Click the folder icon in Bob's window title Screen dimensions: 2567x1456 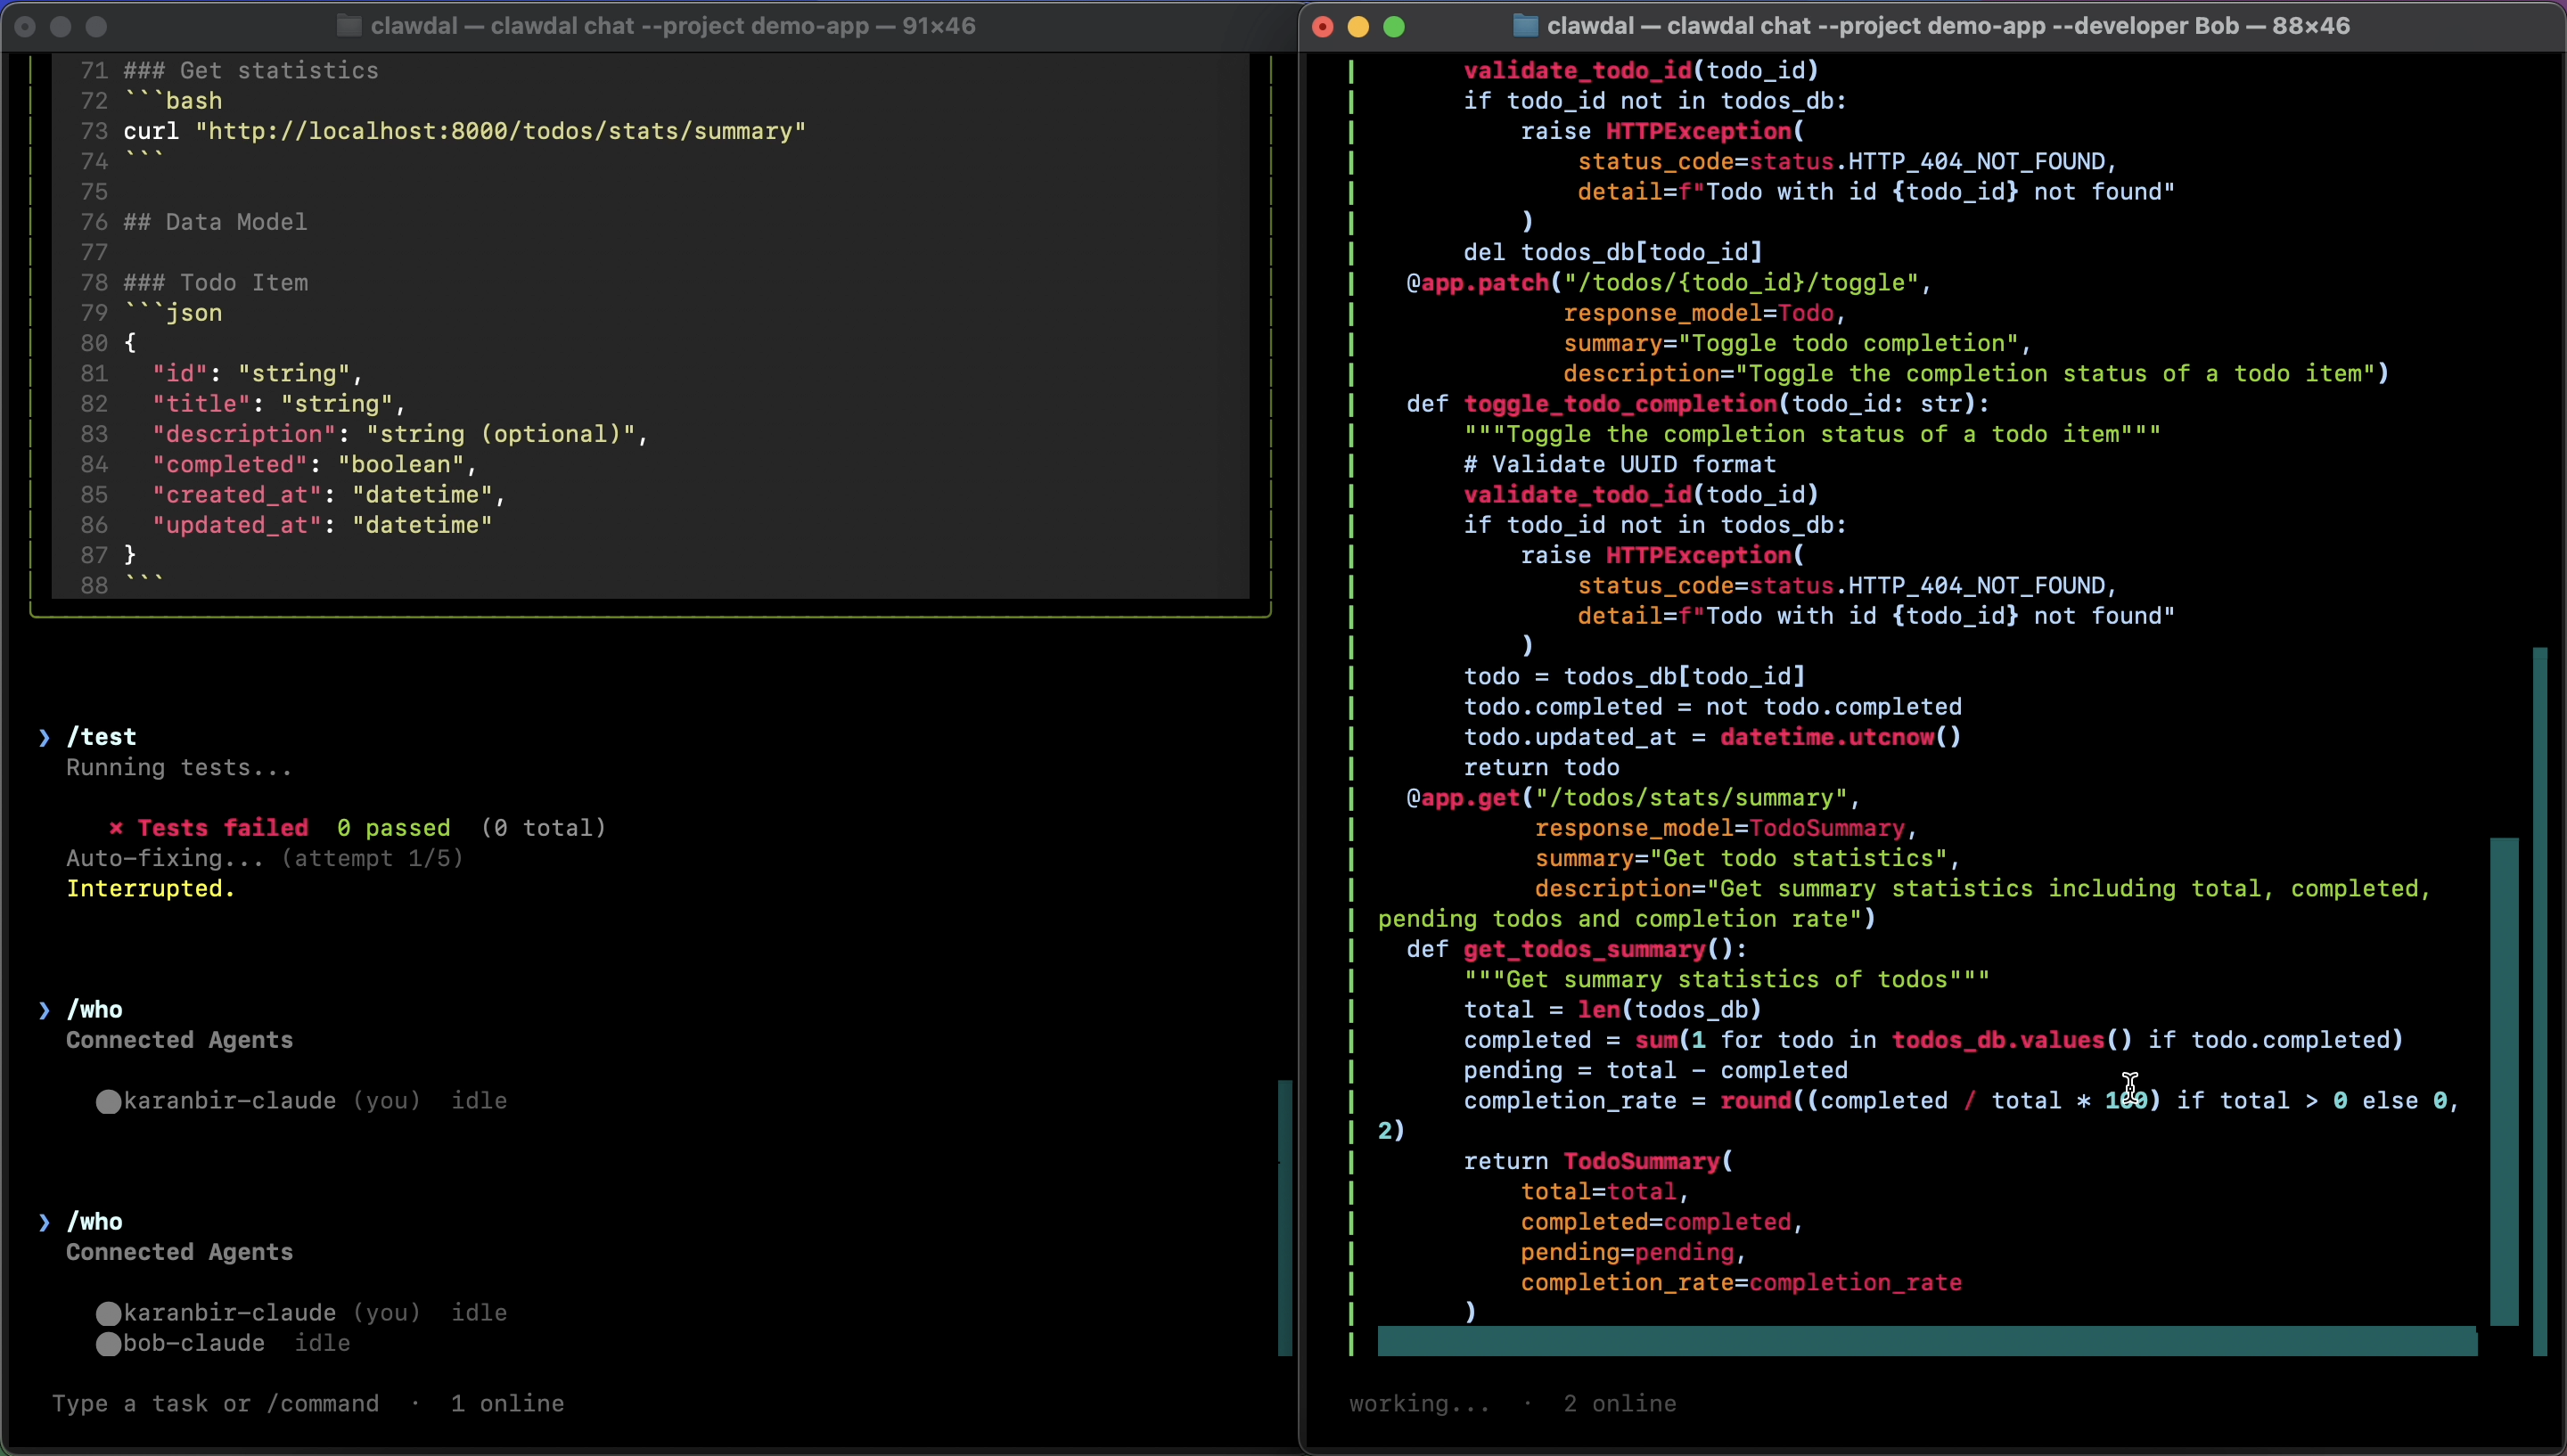coord(1525,26)
